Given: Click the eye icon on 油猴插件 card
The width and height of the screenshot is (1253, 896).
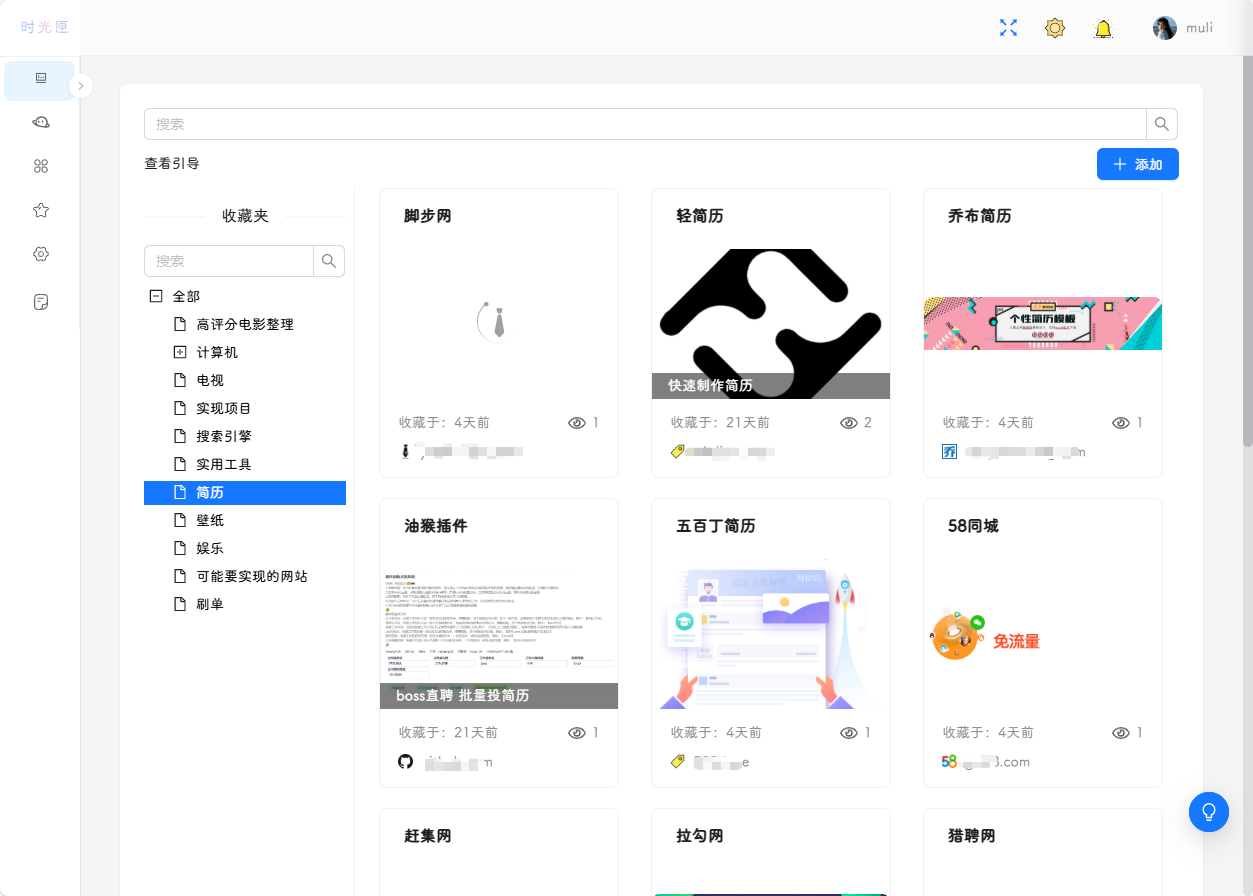Looking at the screenshot, I should pyautogui.click(x=576, y=733).
